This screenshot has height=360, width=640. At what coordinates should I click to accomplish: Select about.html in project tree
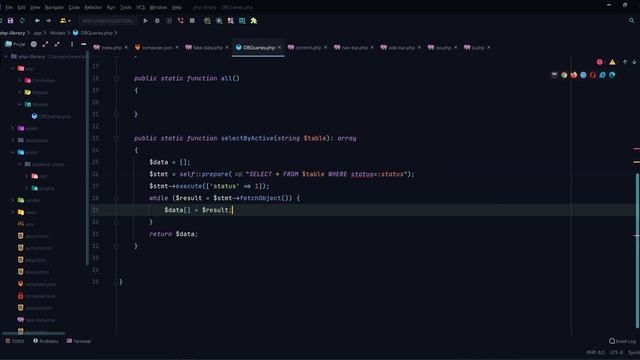(x=33, y=236)
